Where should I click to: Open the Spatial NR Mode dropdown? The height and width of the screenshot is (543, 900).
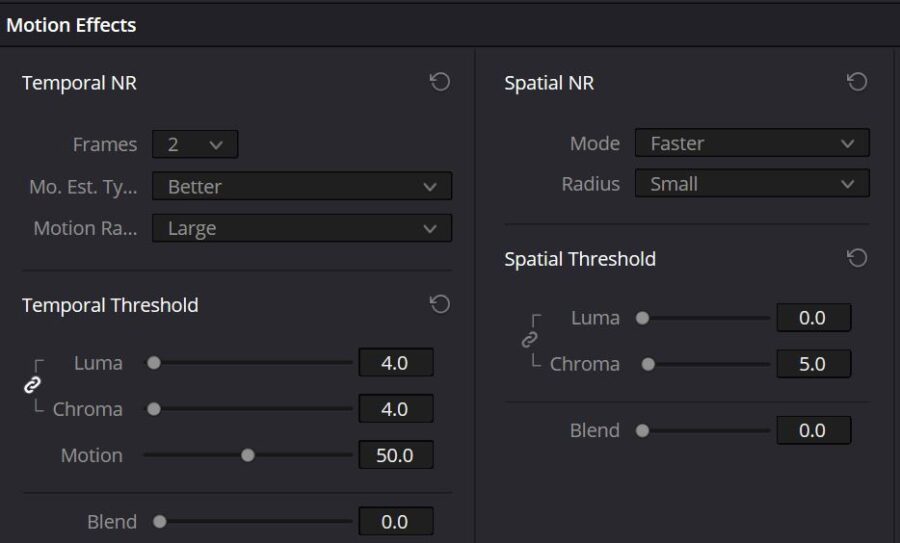click(751, 144)
